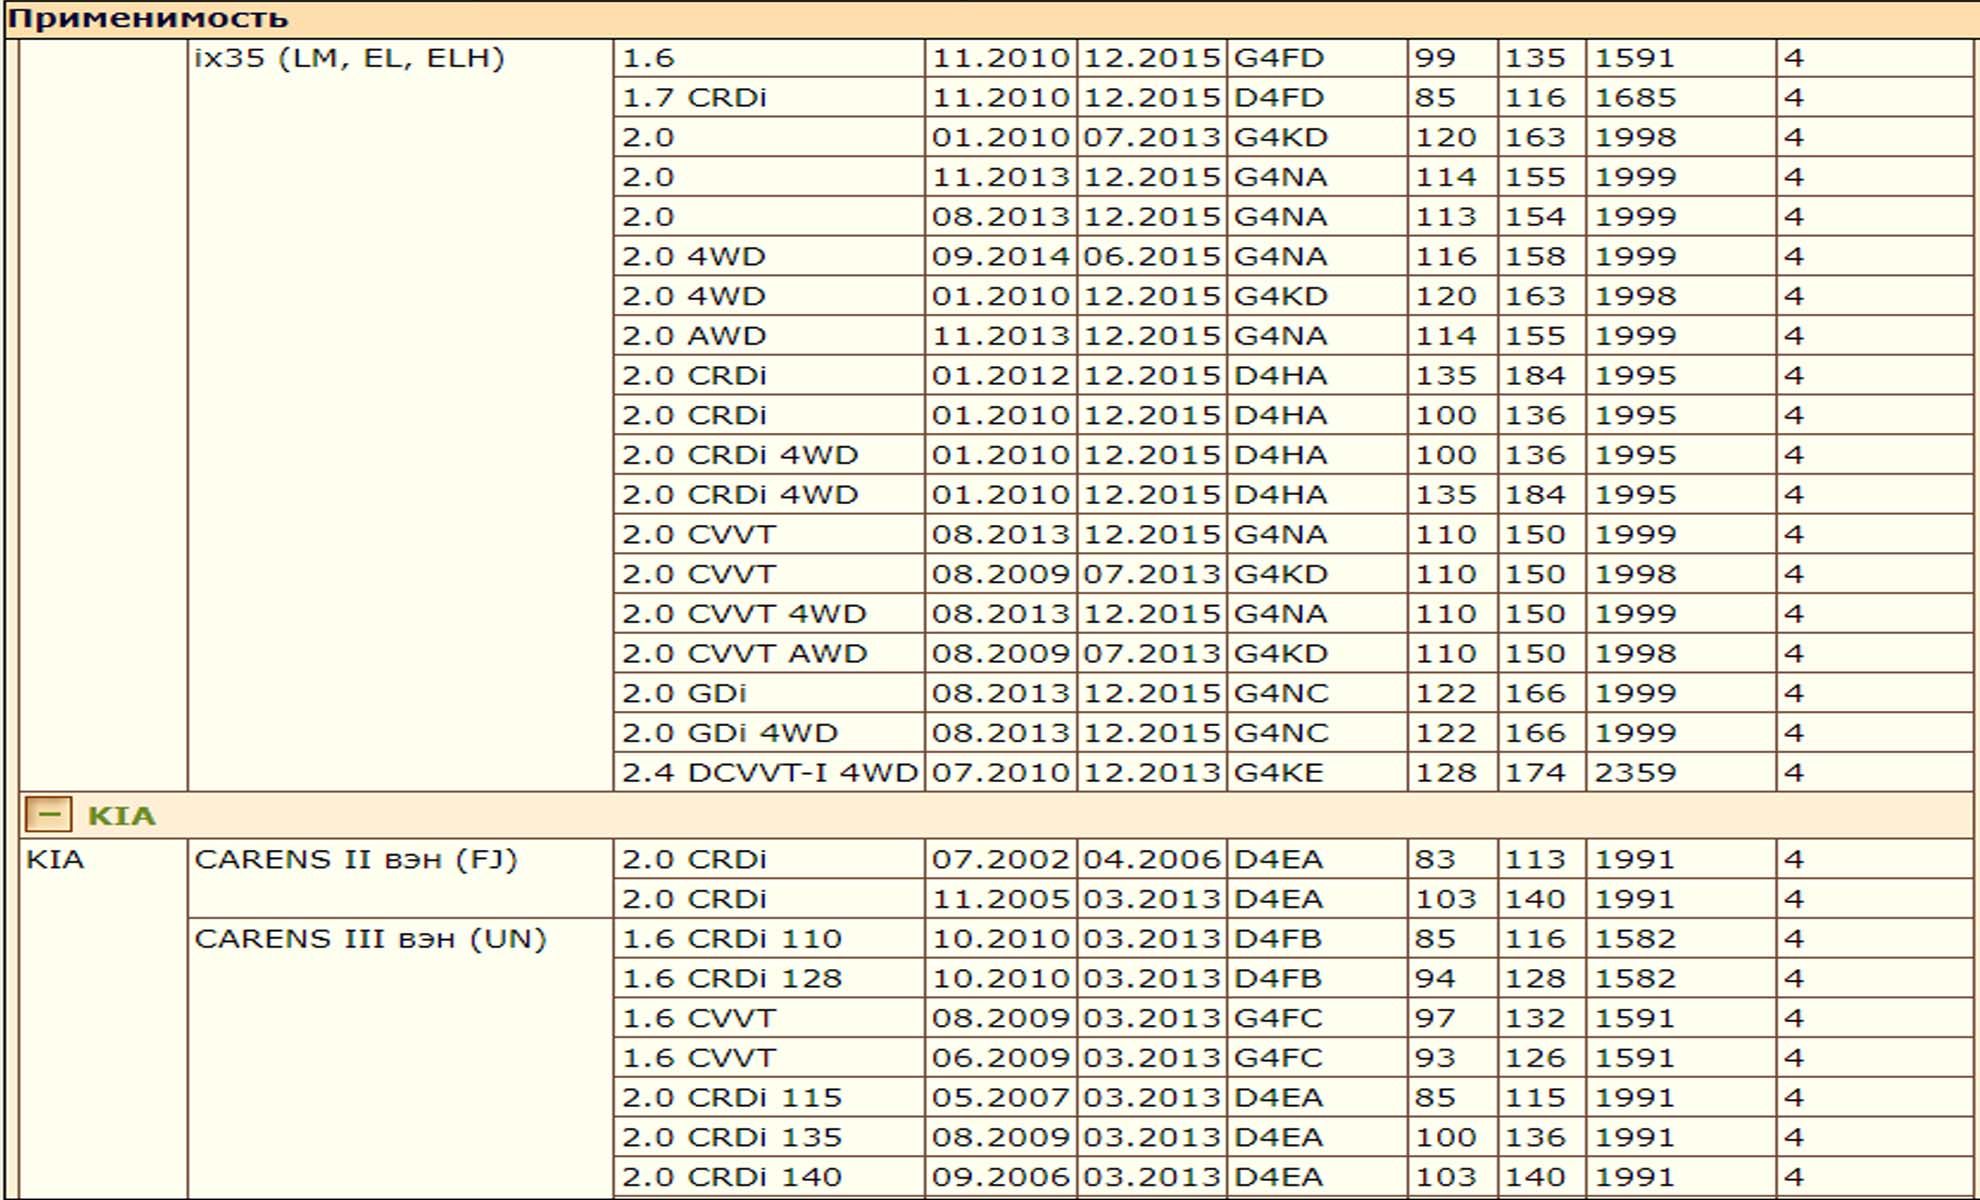Image resolution: width=1980 pixels, height=1200 pixels.
Task: Click the 2.0 CRDi 135 modification cell
Action: tap(731, 1138)
